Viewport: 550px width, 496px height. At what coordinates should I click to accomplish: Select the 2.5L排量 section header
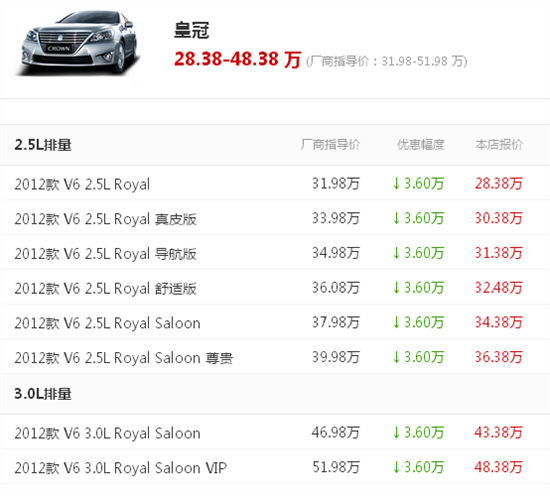[x=43, y=145]
